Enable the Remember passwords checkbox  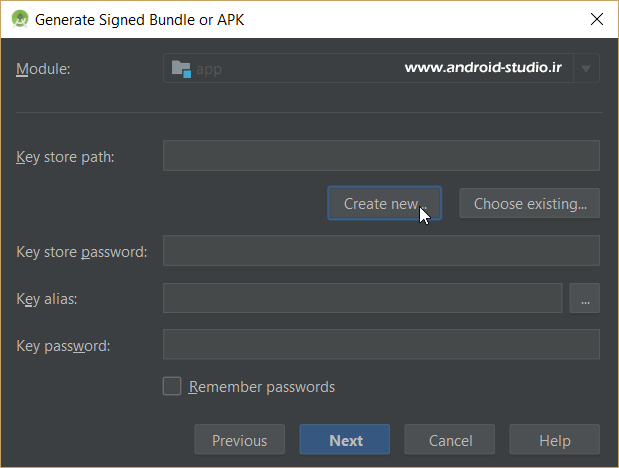172,387
